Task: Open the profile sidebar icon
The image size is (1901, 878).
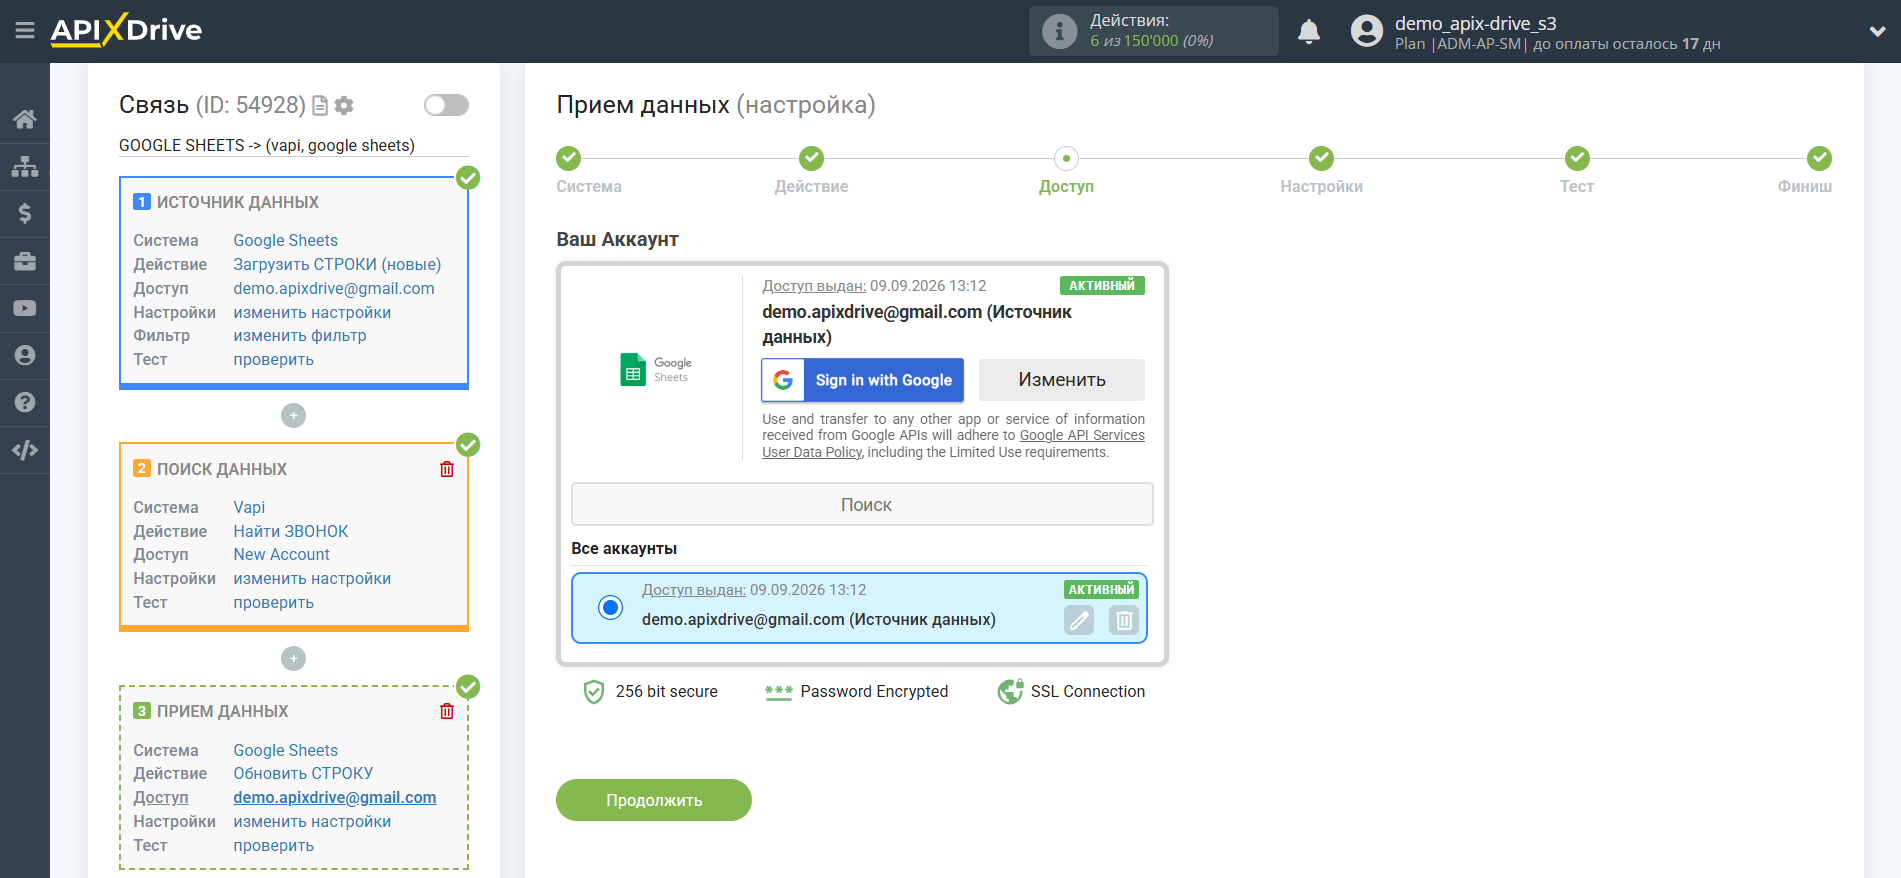Action: point(25,355)
